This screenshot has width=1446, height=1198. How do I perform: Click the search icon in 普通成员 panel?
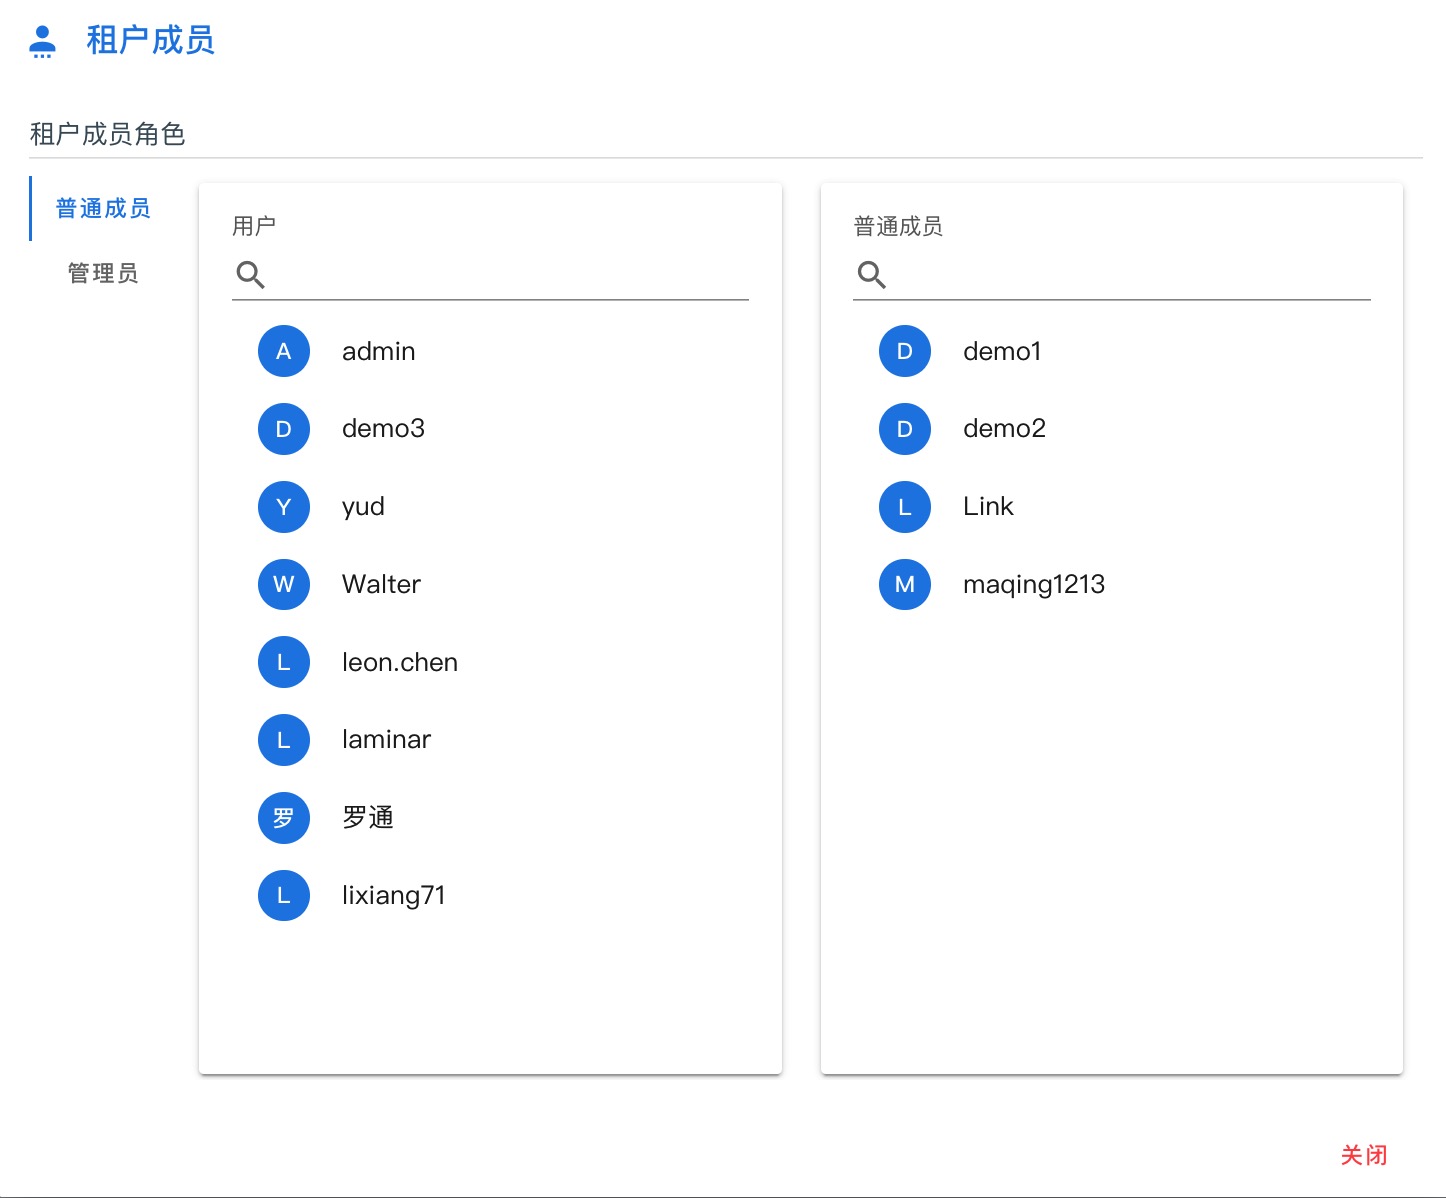click(872, 274)
